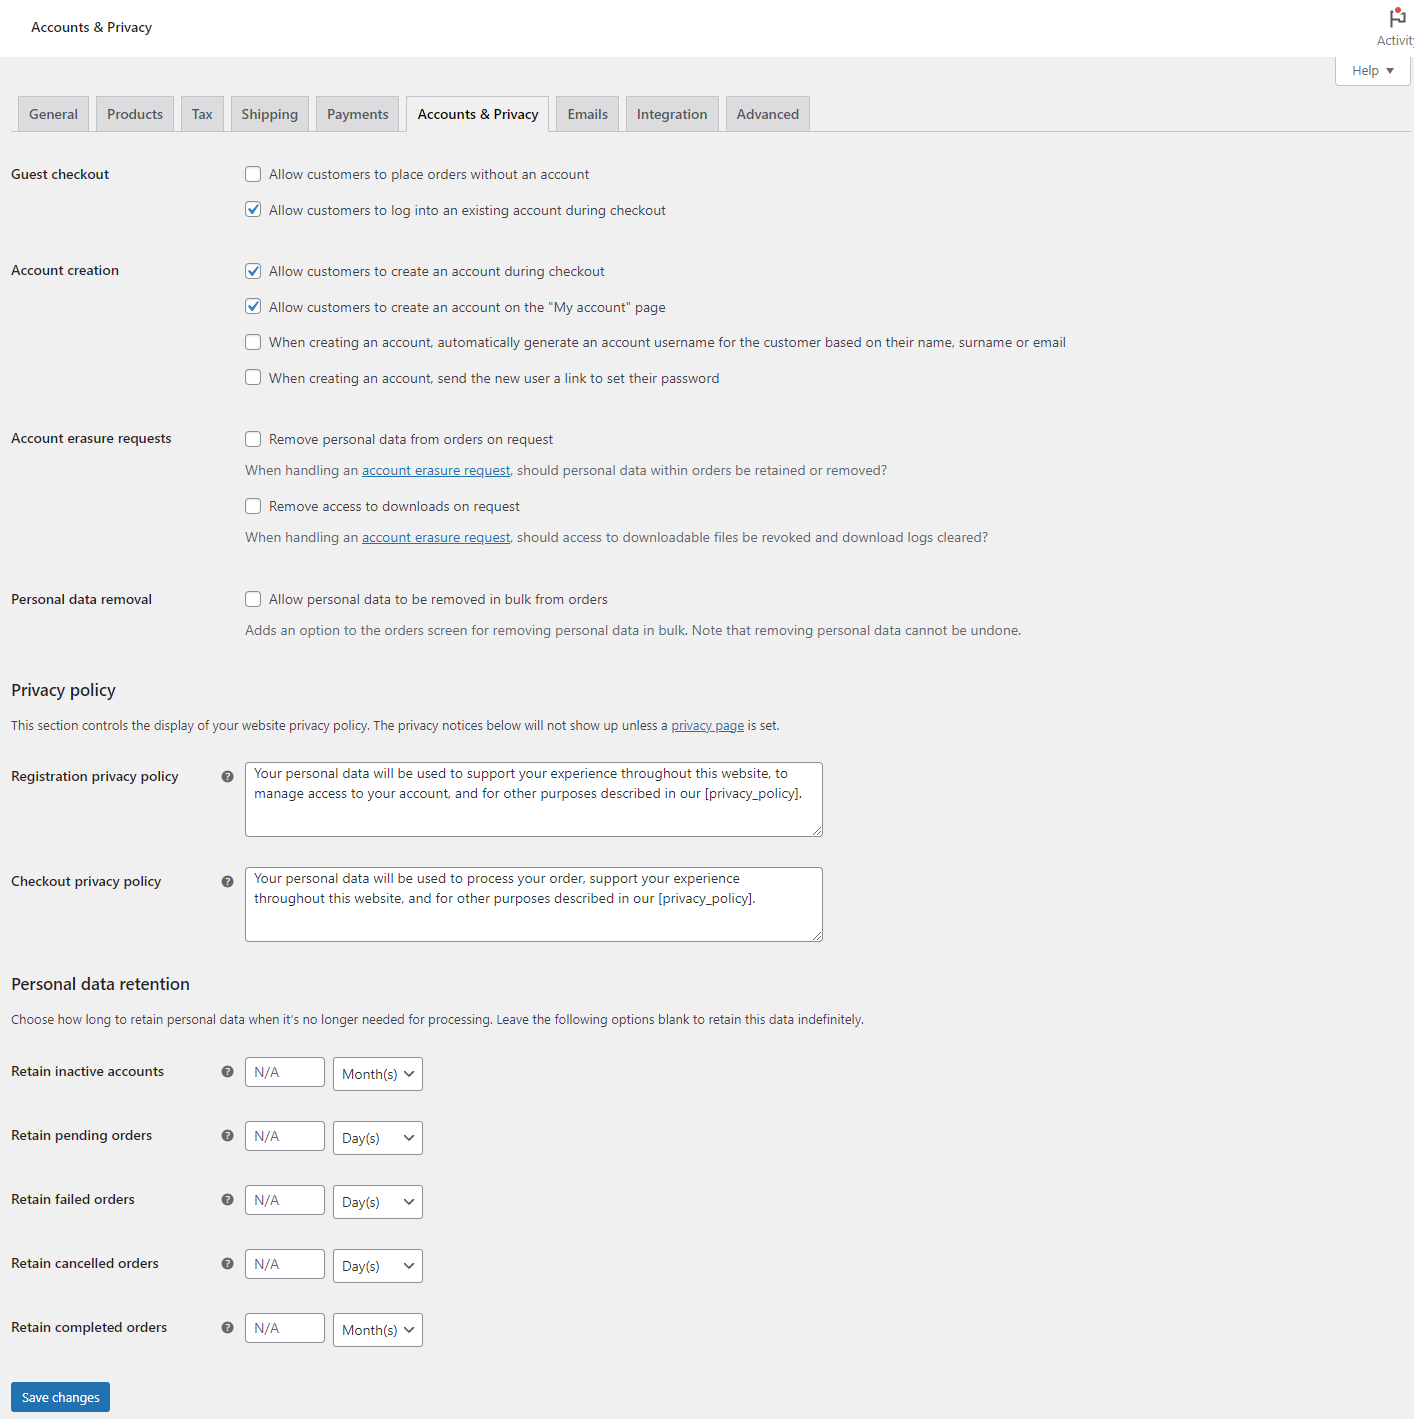
Task: Click the Checkout privacy policy text area
Action: [x=534, y=904]
